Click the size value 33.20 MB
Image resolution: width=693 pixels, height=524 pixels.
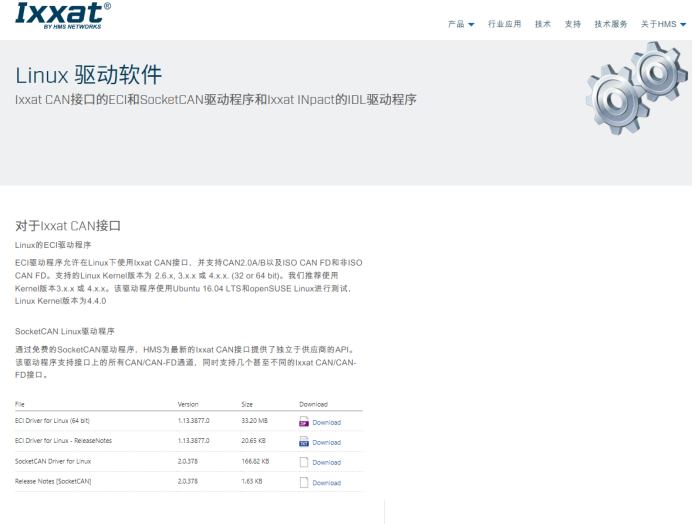click(x=255, y=421)
